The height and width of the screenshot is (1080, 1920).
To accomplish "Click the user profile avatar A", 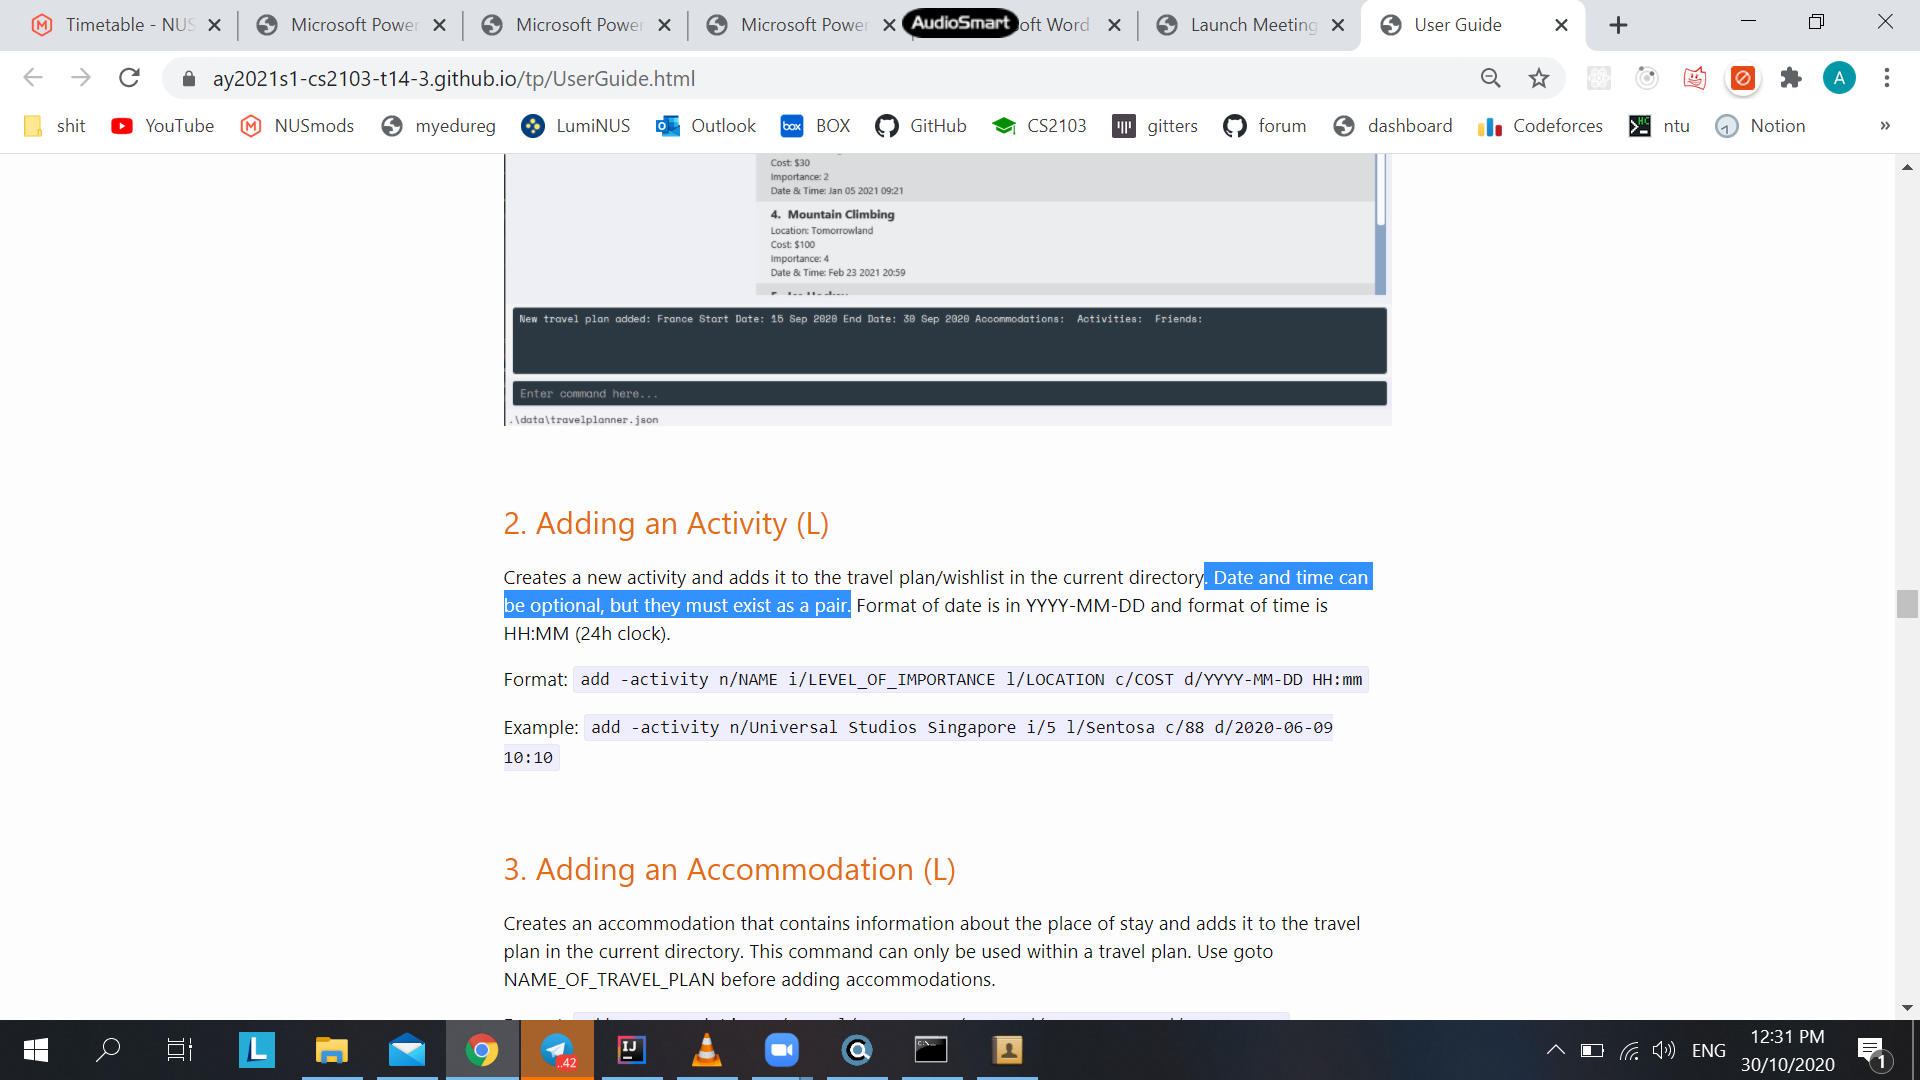I will (1838, 78).
